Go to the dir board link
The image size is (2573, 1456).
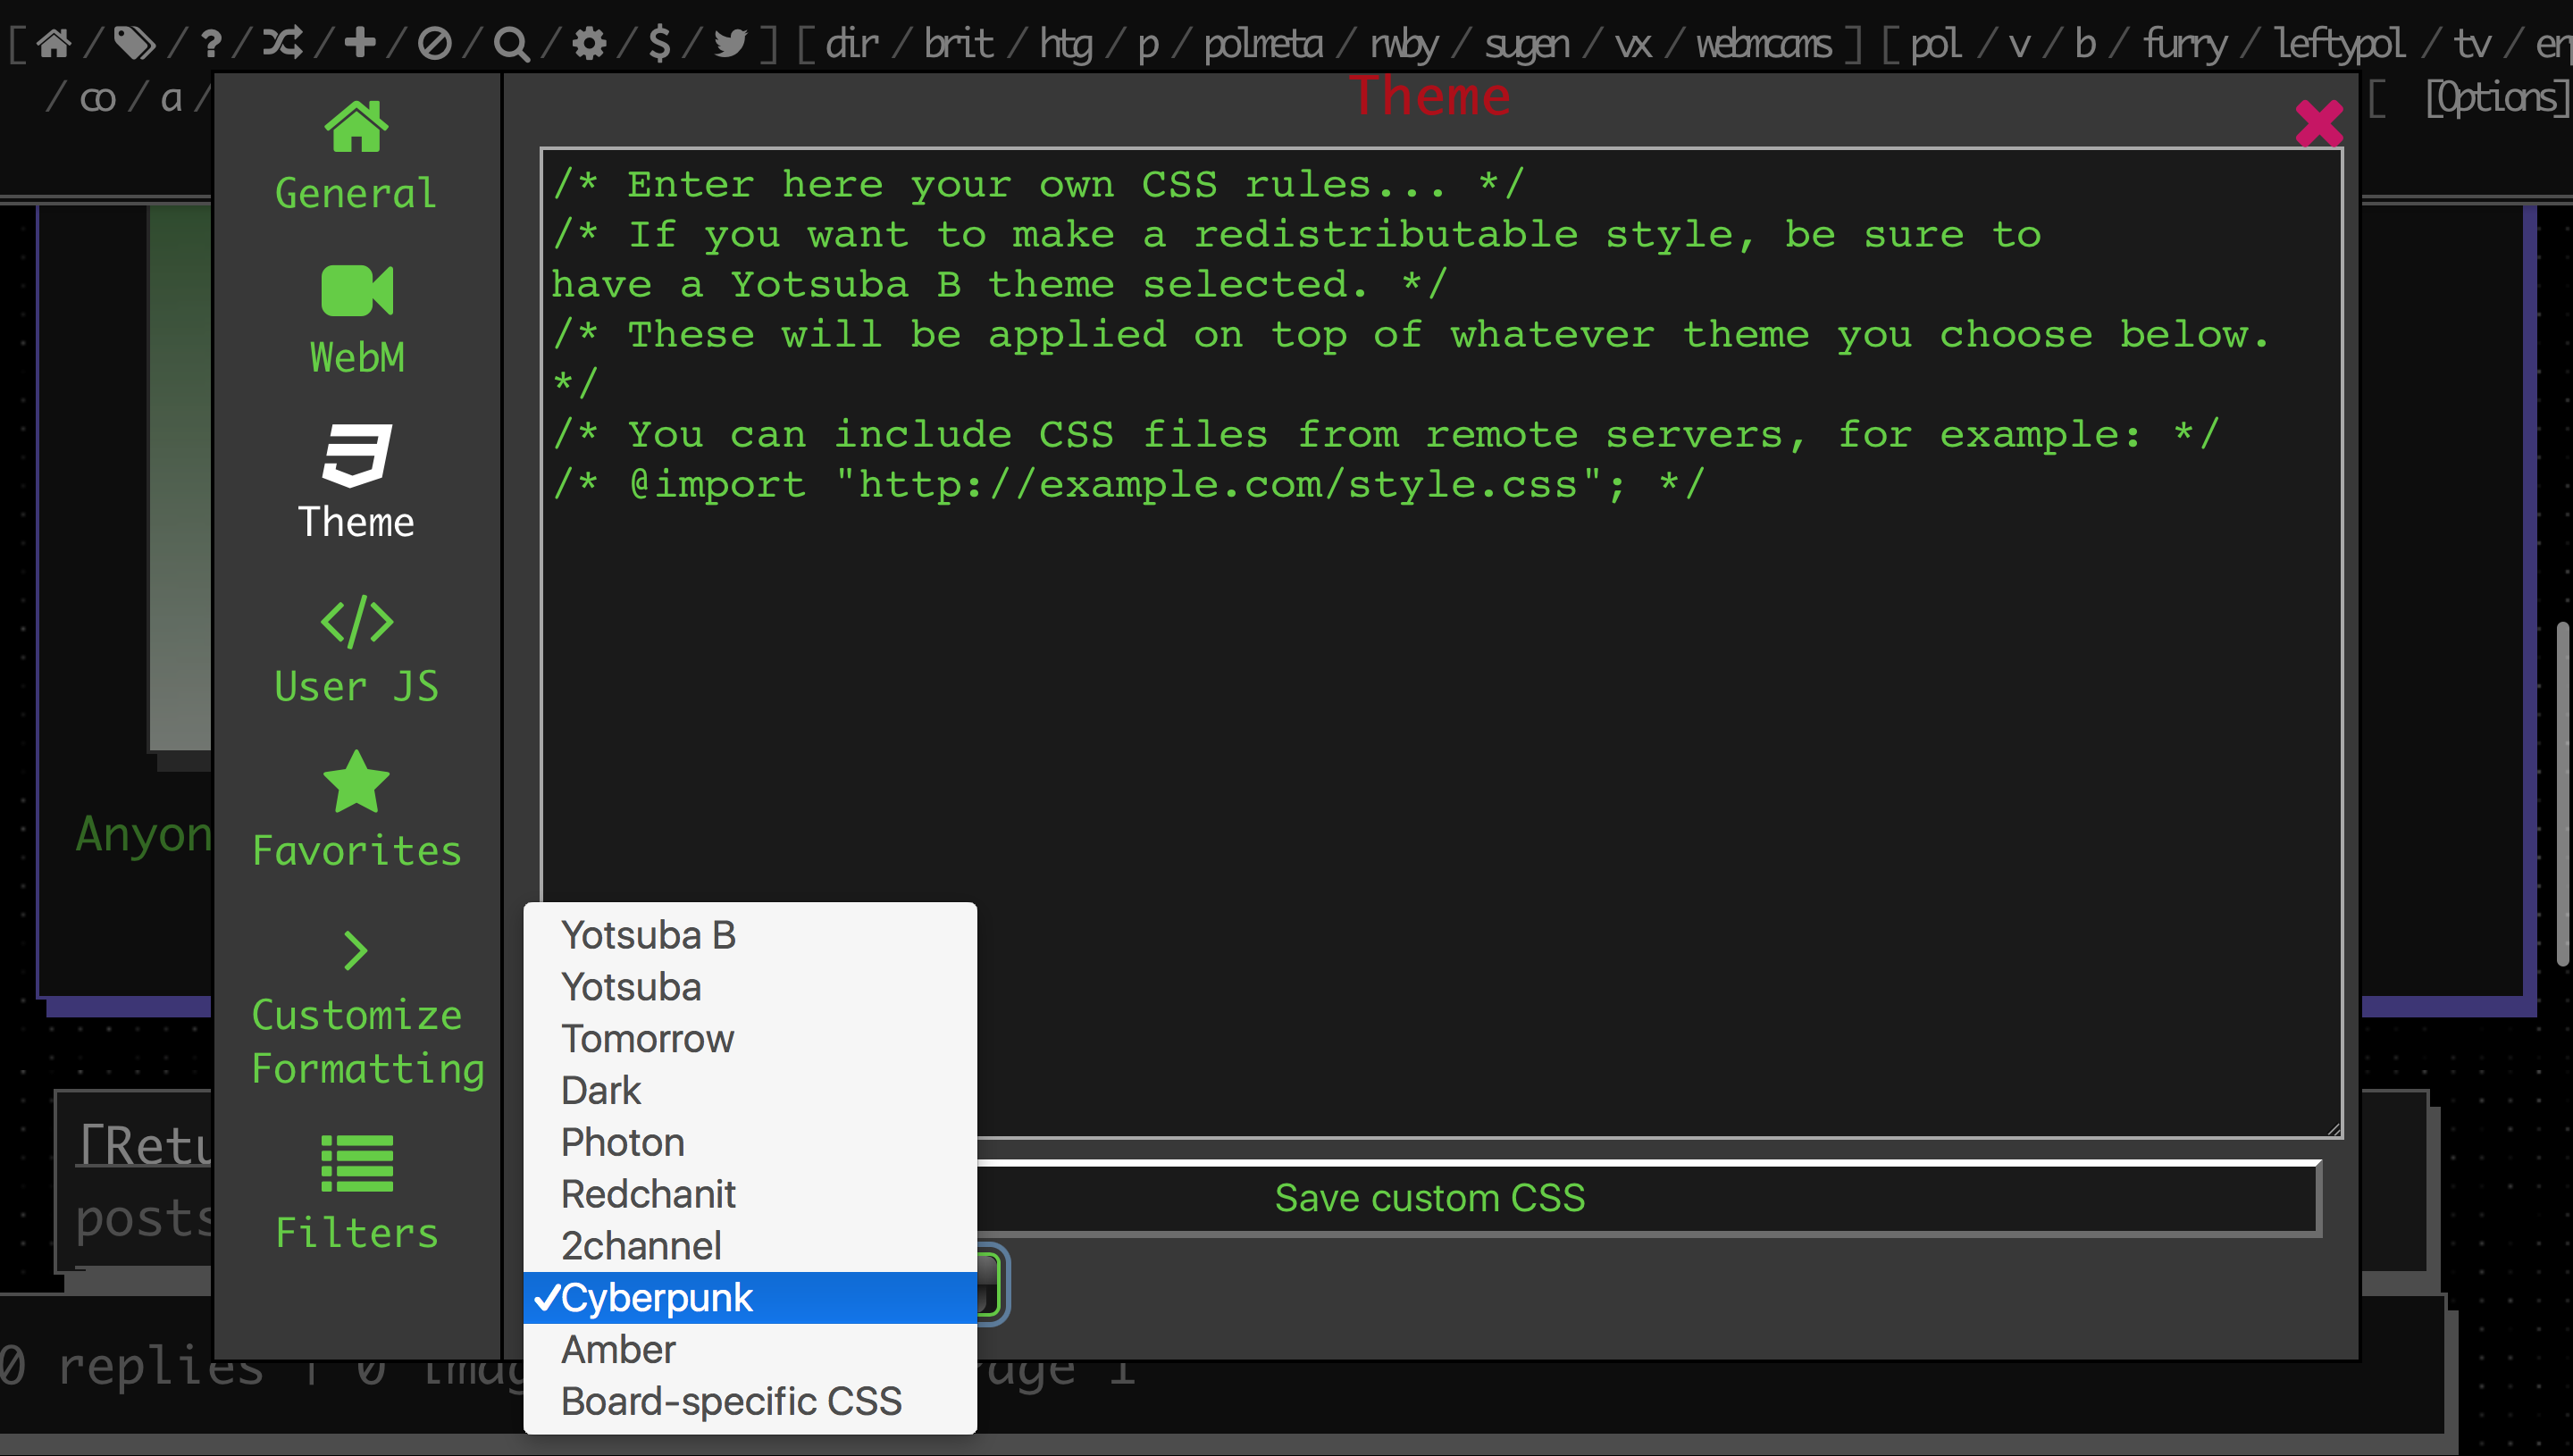click(852, 43)
